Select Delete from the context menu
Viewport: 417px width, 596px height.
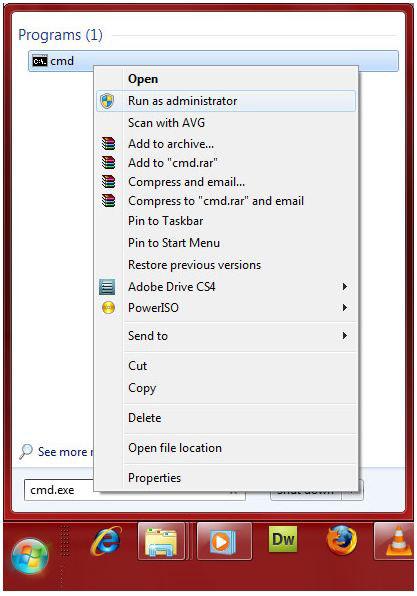226,418
